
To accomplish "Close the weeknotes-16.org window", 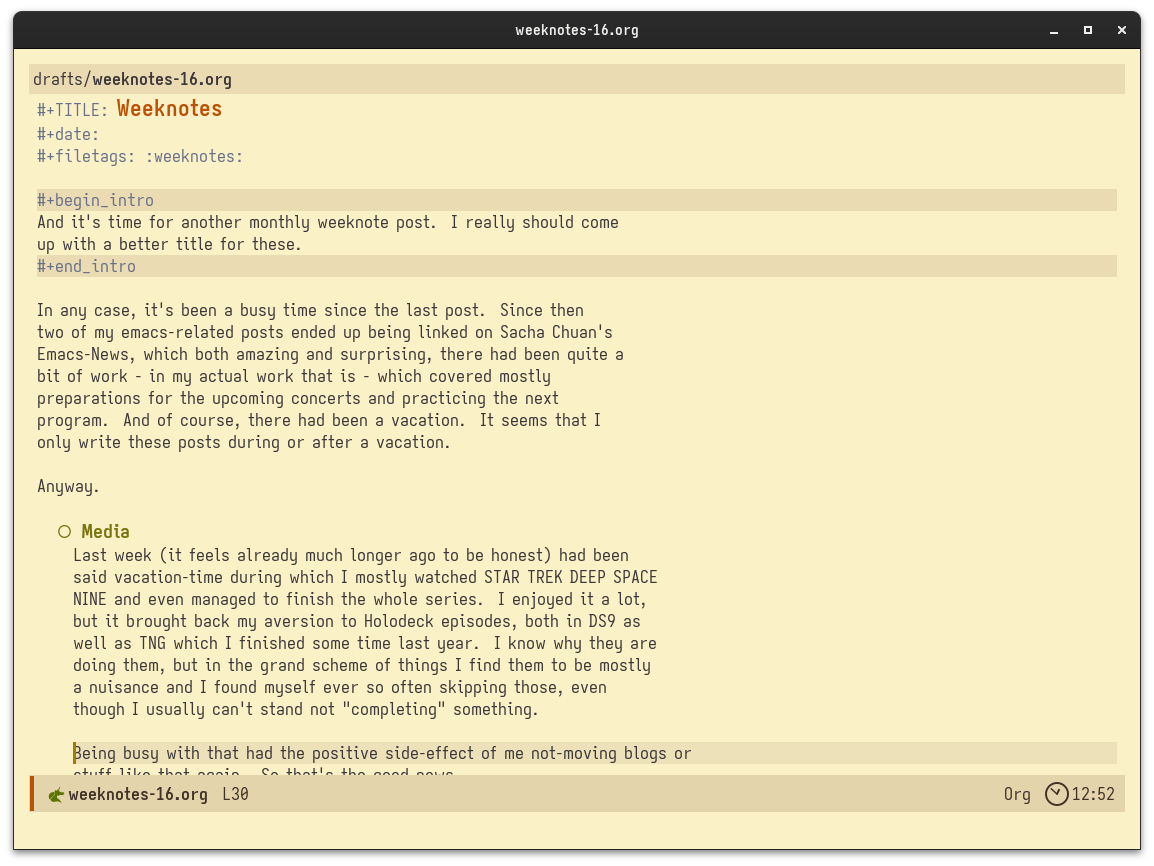I will coord(1122,30).
